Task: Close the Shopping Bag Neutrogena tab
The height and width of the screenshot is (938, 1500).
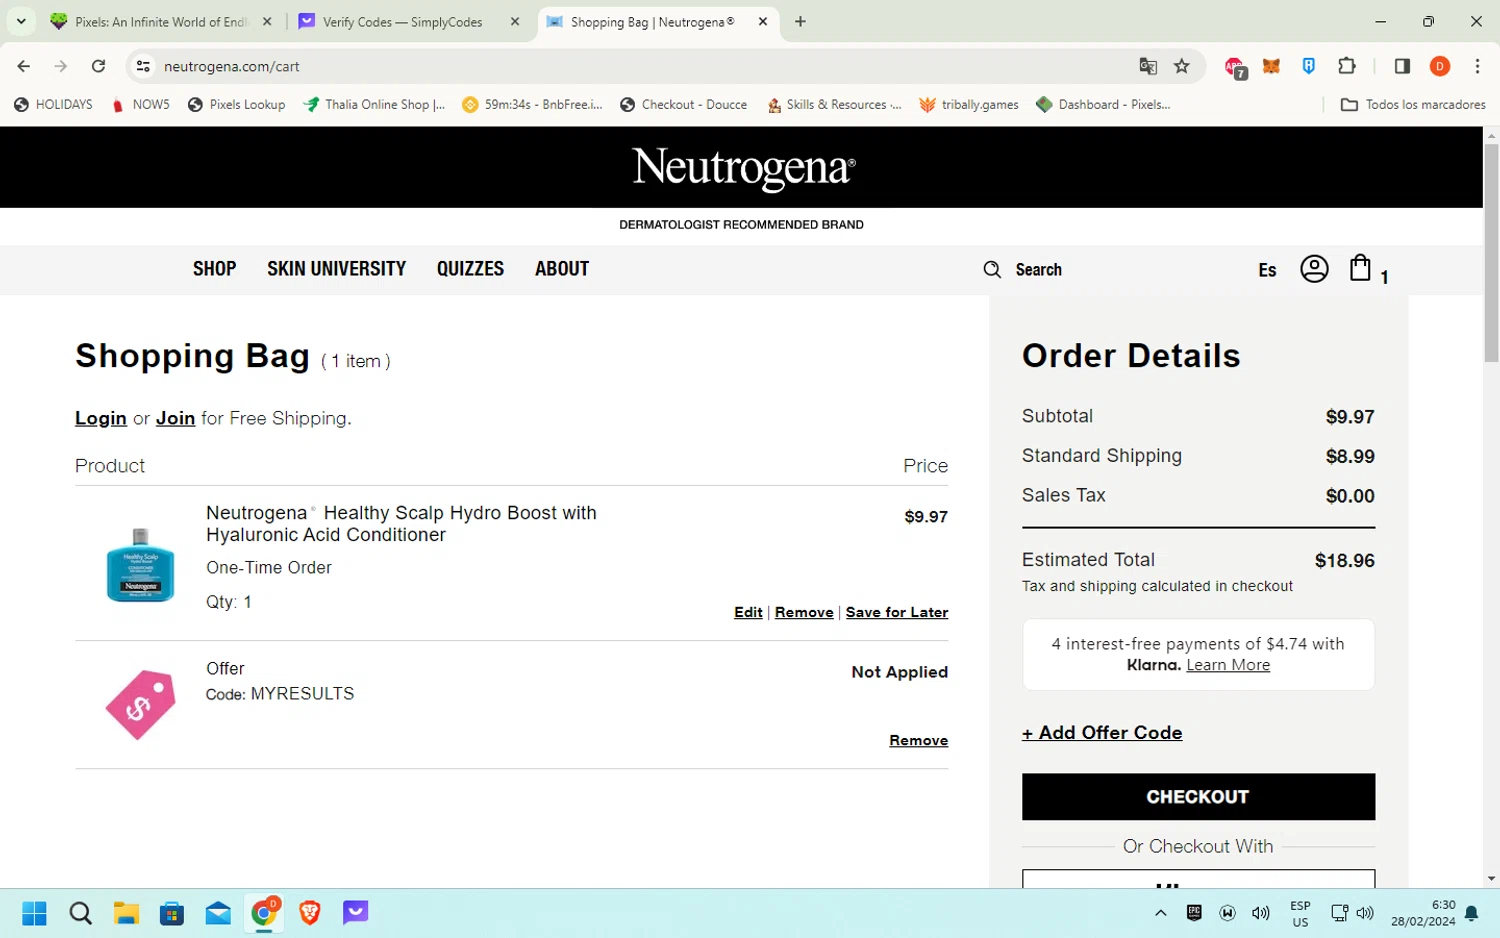Action: tap(763, 21)
